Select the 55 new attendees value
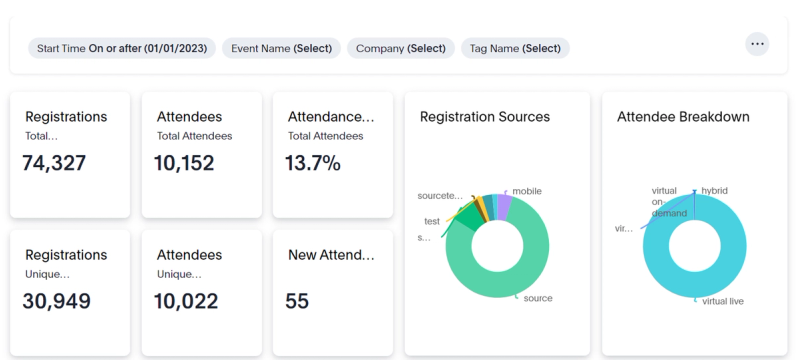The height and width of the screenshot is (360, 800). (x=297, y=301)
